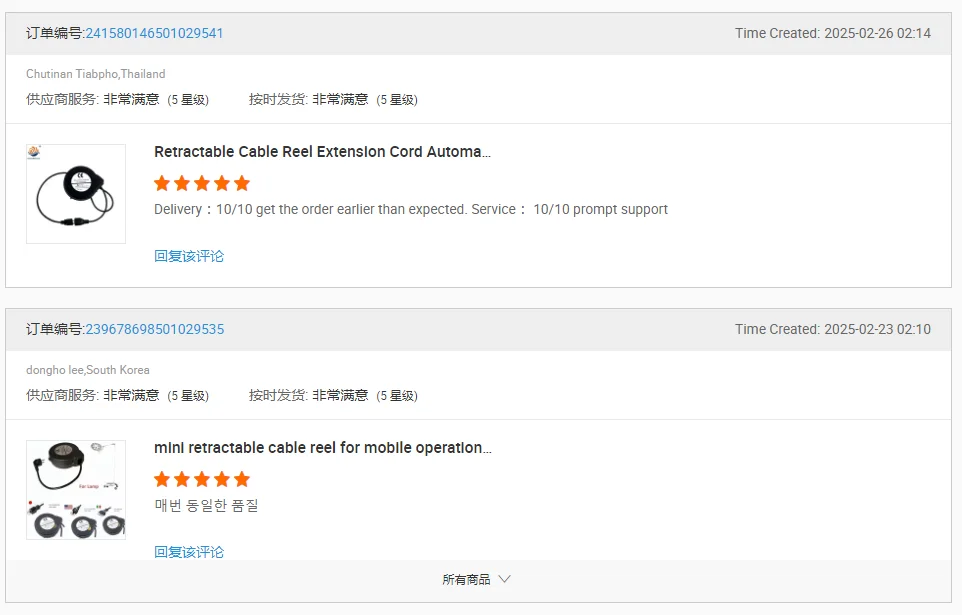Click the fifth star of the mini reel rating
This screenshot has width=962, height=615.
(x=242, y=479)
